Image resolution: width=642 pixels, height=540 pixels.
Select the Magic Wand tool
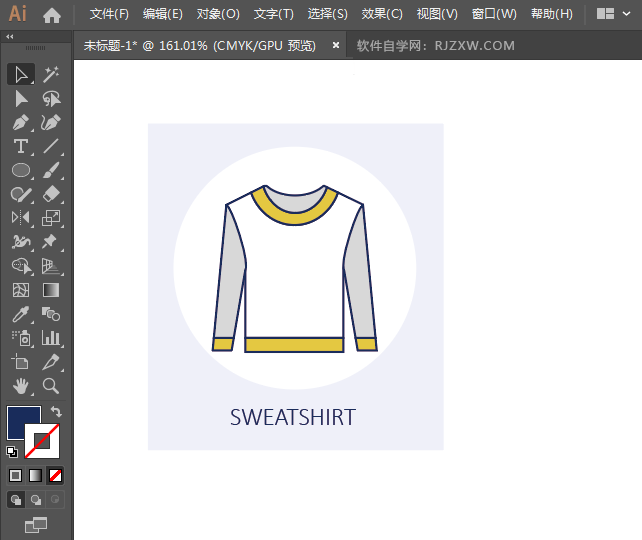51,74
